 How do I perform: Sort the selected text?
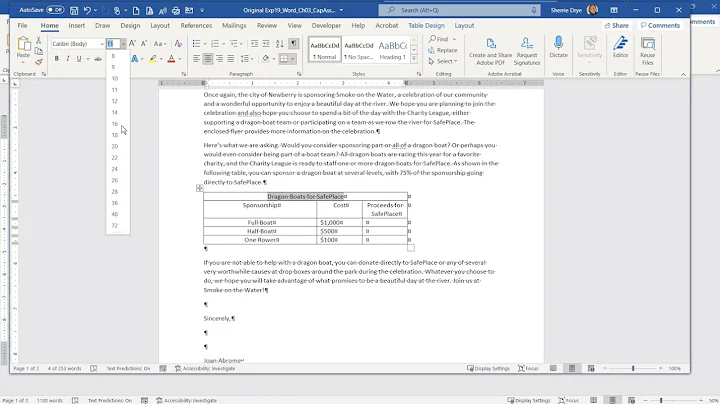pyautogui.click(x=280, y=44)
